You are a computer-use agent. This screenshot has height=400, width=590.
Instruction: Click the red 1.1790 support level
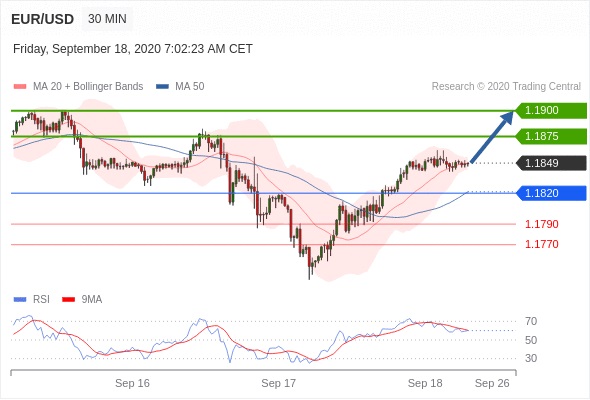pyautogui.click(x=541, y=224)
